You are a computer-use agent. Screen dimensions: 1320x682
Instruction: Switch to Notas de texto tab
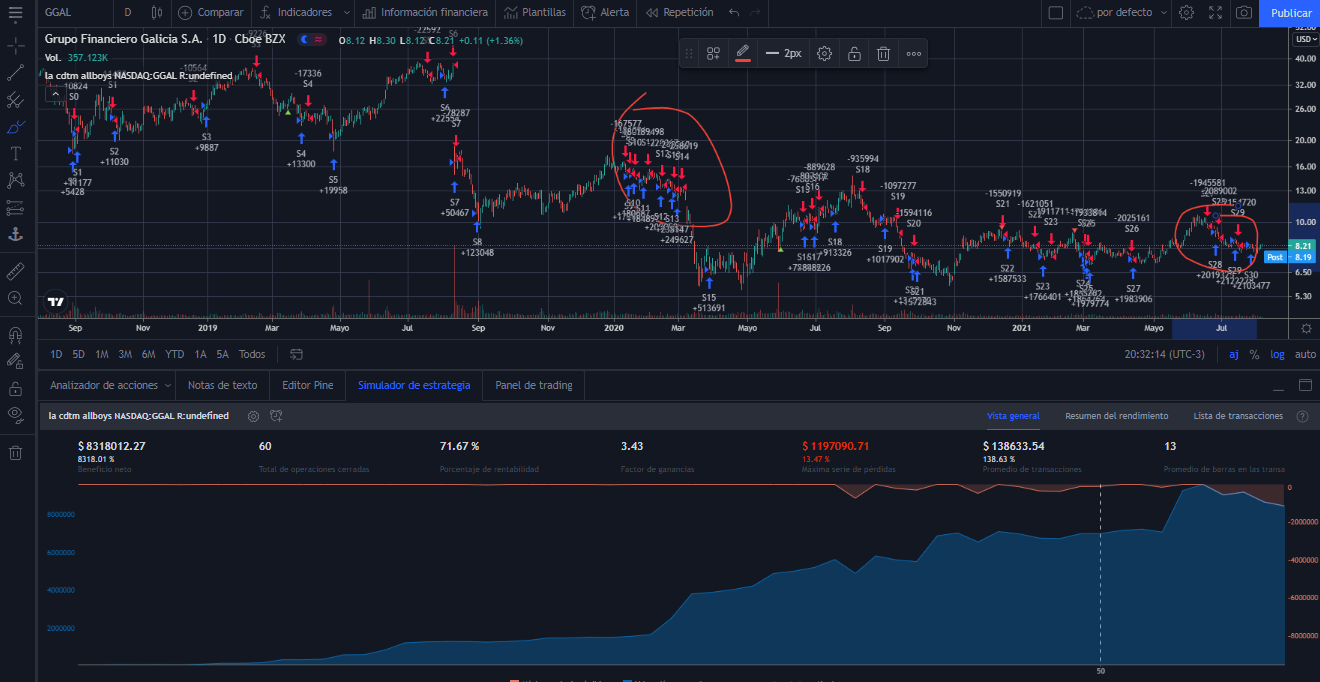pyautogui.click(x=222, y=385)
